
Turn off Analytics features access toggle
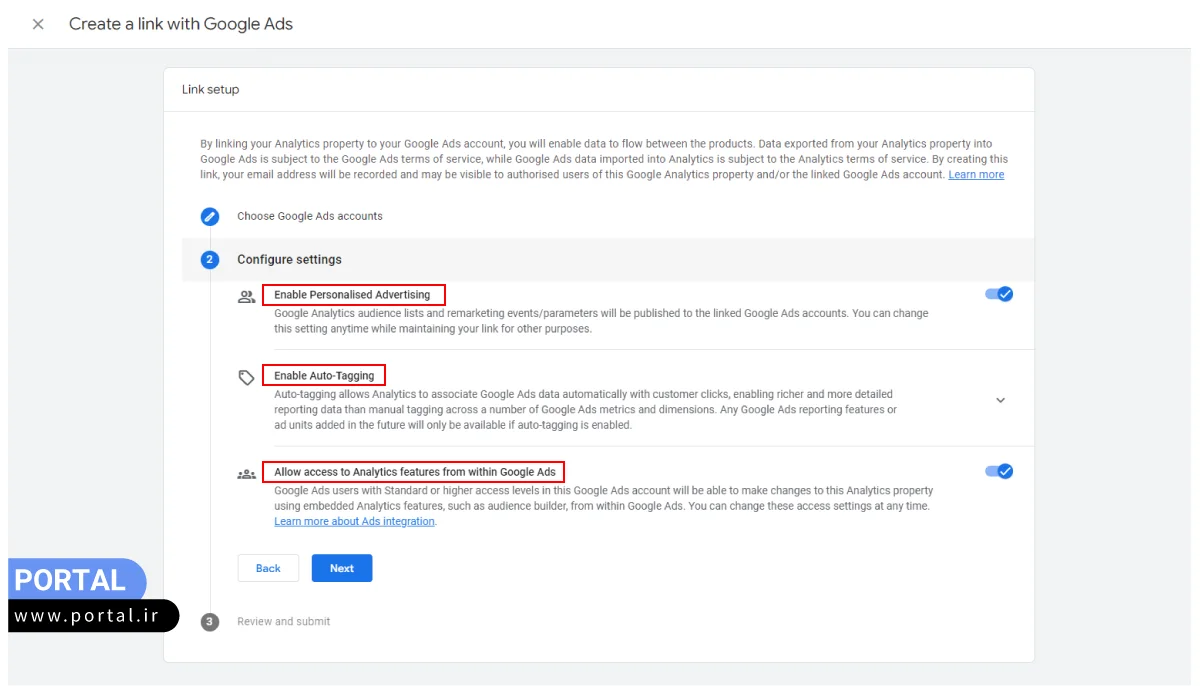[x=999, y=471]
